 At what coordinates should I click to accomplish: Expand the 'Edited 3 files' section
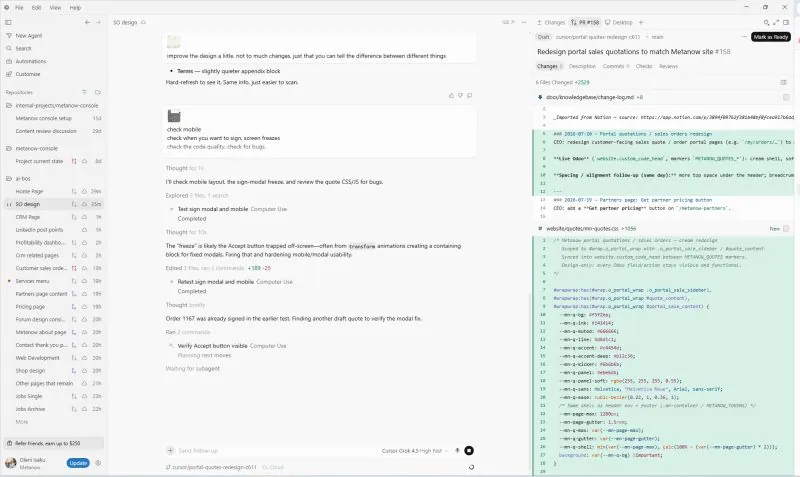pyautogui.click(x=218, y=268)
